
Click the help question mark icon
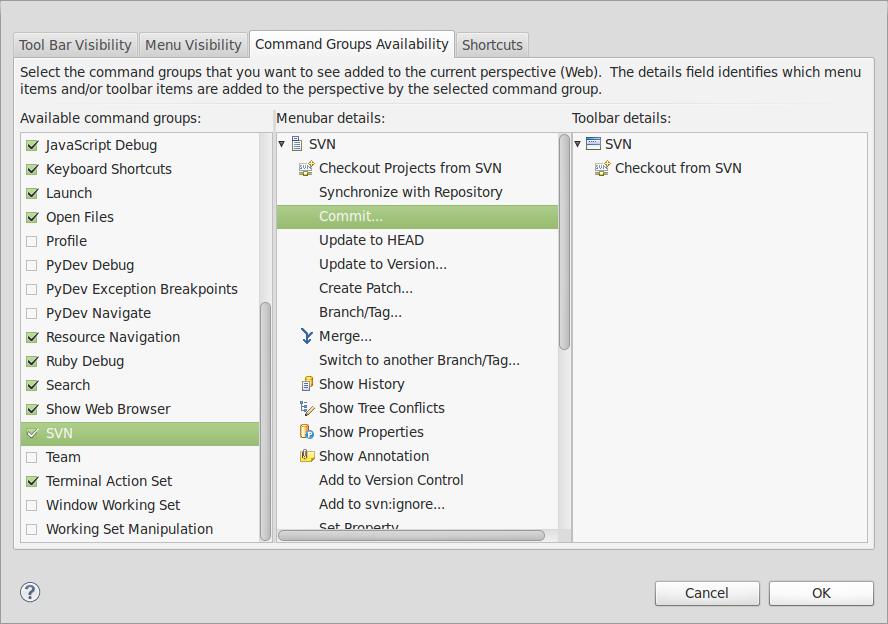(x=30, y=592)
